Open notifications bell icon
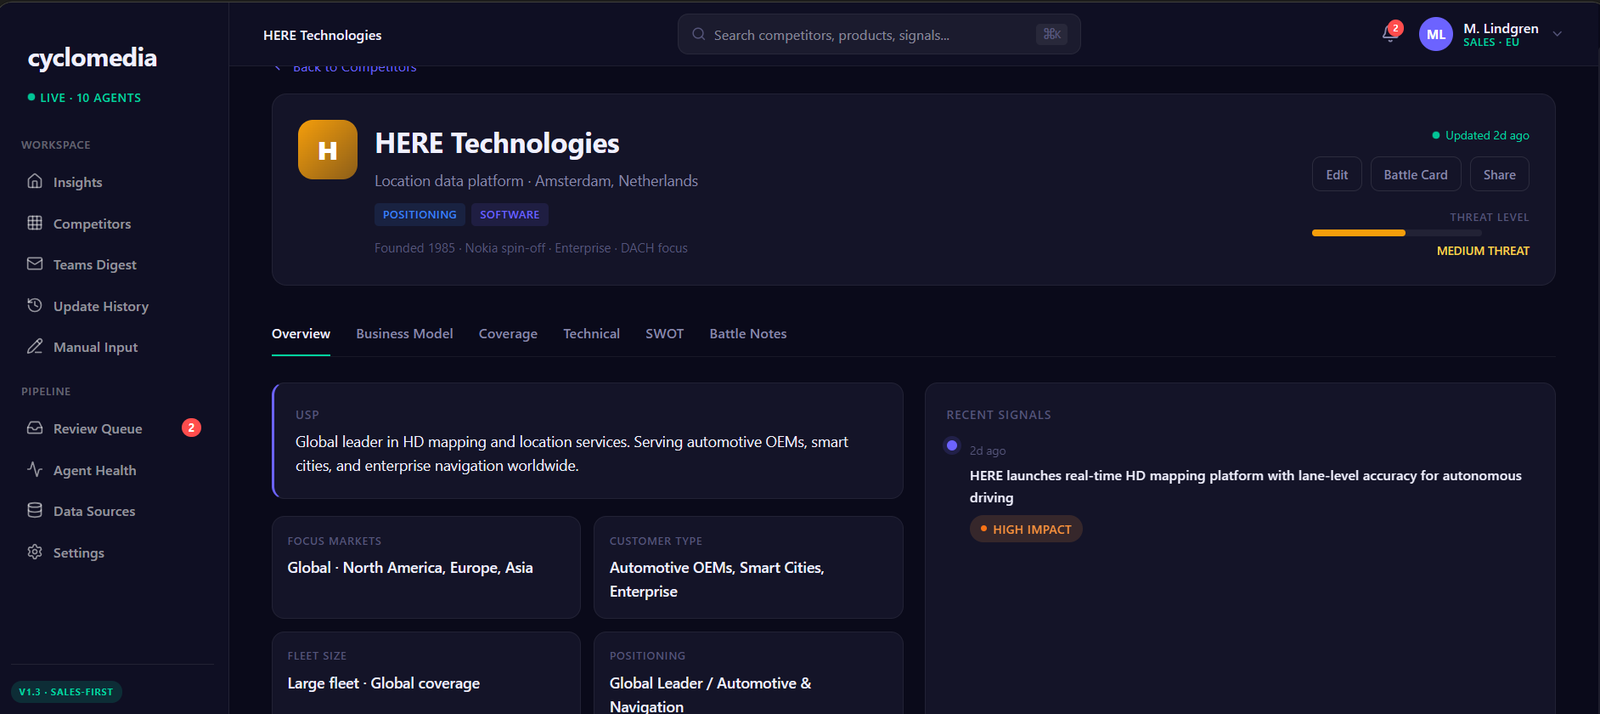Screen dimensions: 1600x714 [x=1390, y=34]
